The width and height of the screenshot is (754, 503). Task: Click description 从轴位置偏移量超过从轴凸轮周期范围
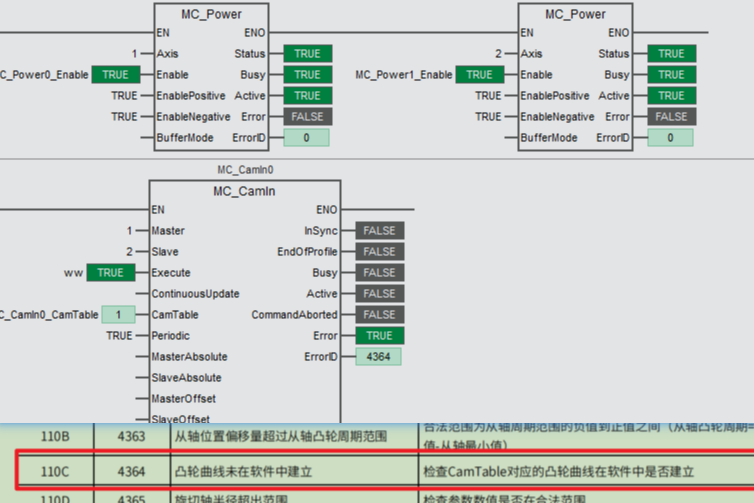[281, 437]
